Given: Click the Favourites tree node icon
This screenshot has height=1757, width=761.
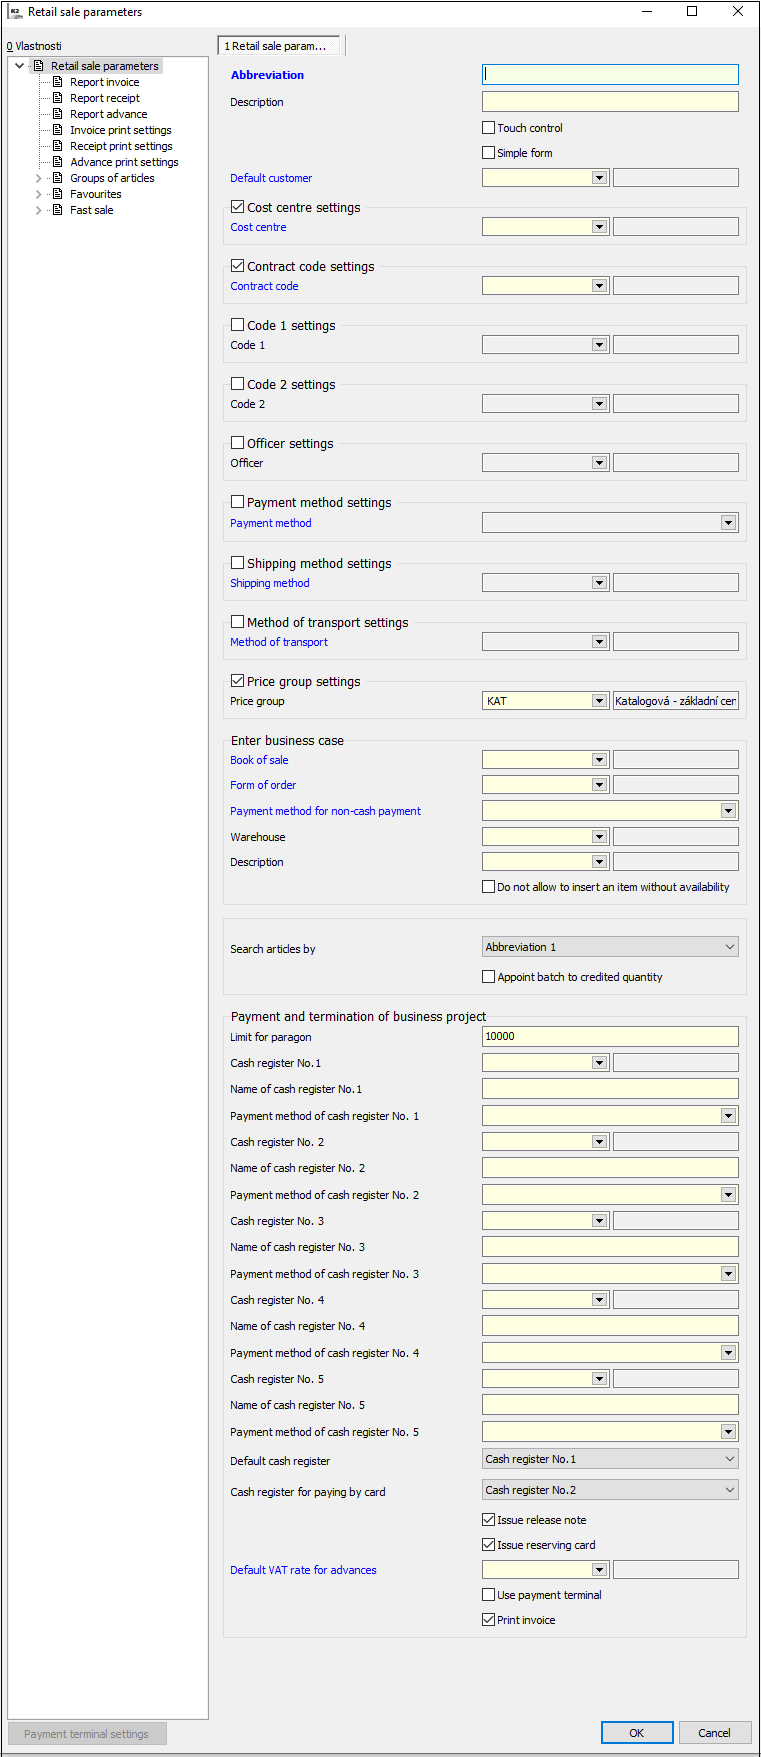Looking at the screenshot, I should [58, 194].
